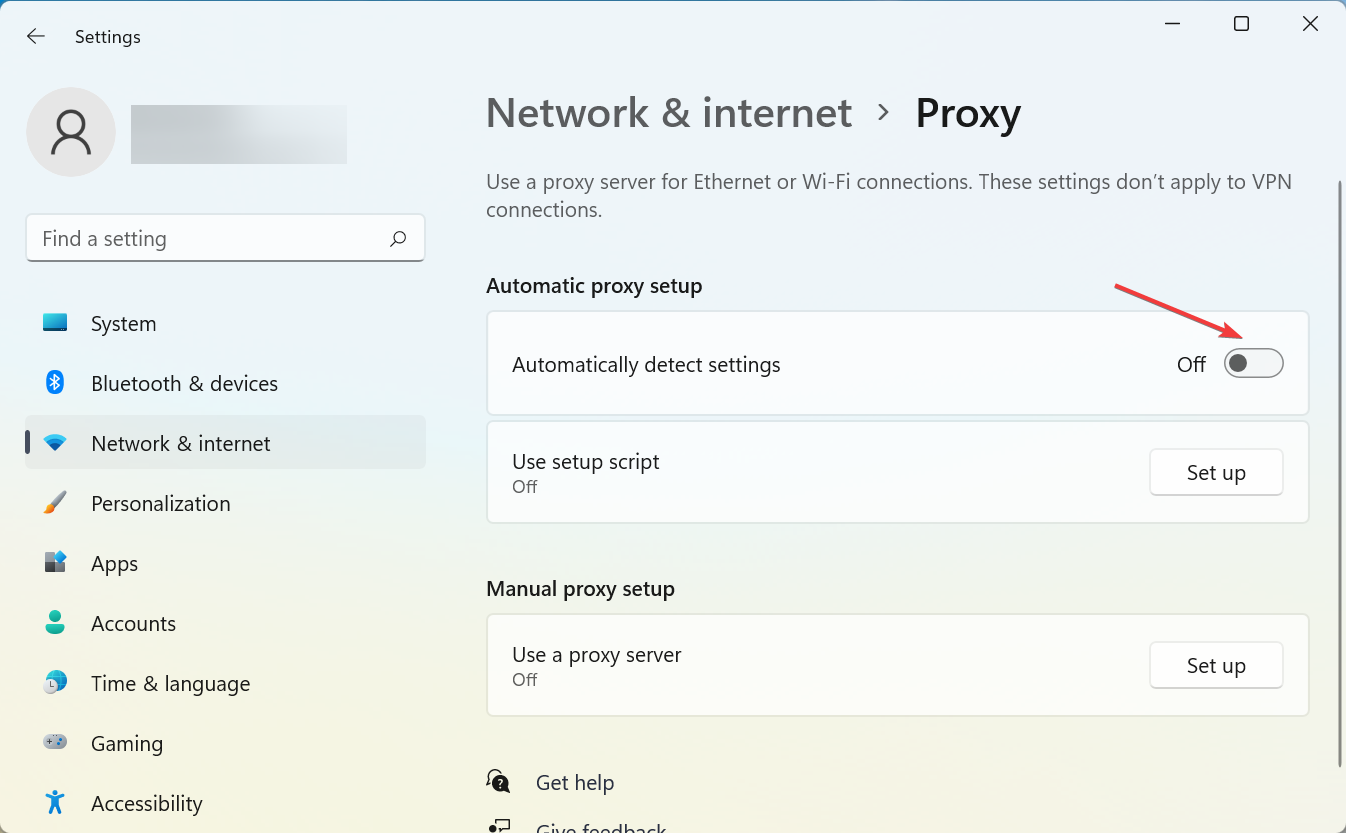Screen dimensions: 1346x833
Task: Open the Gaming settings category
Action: (x=126, y=743)
